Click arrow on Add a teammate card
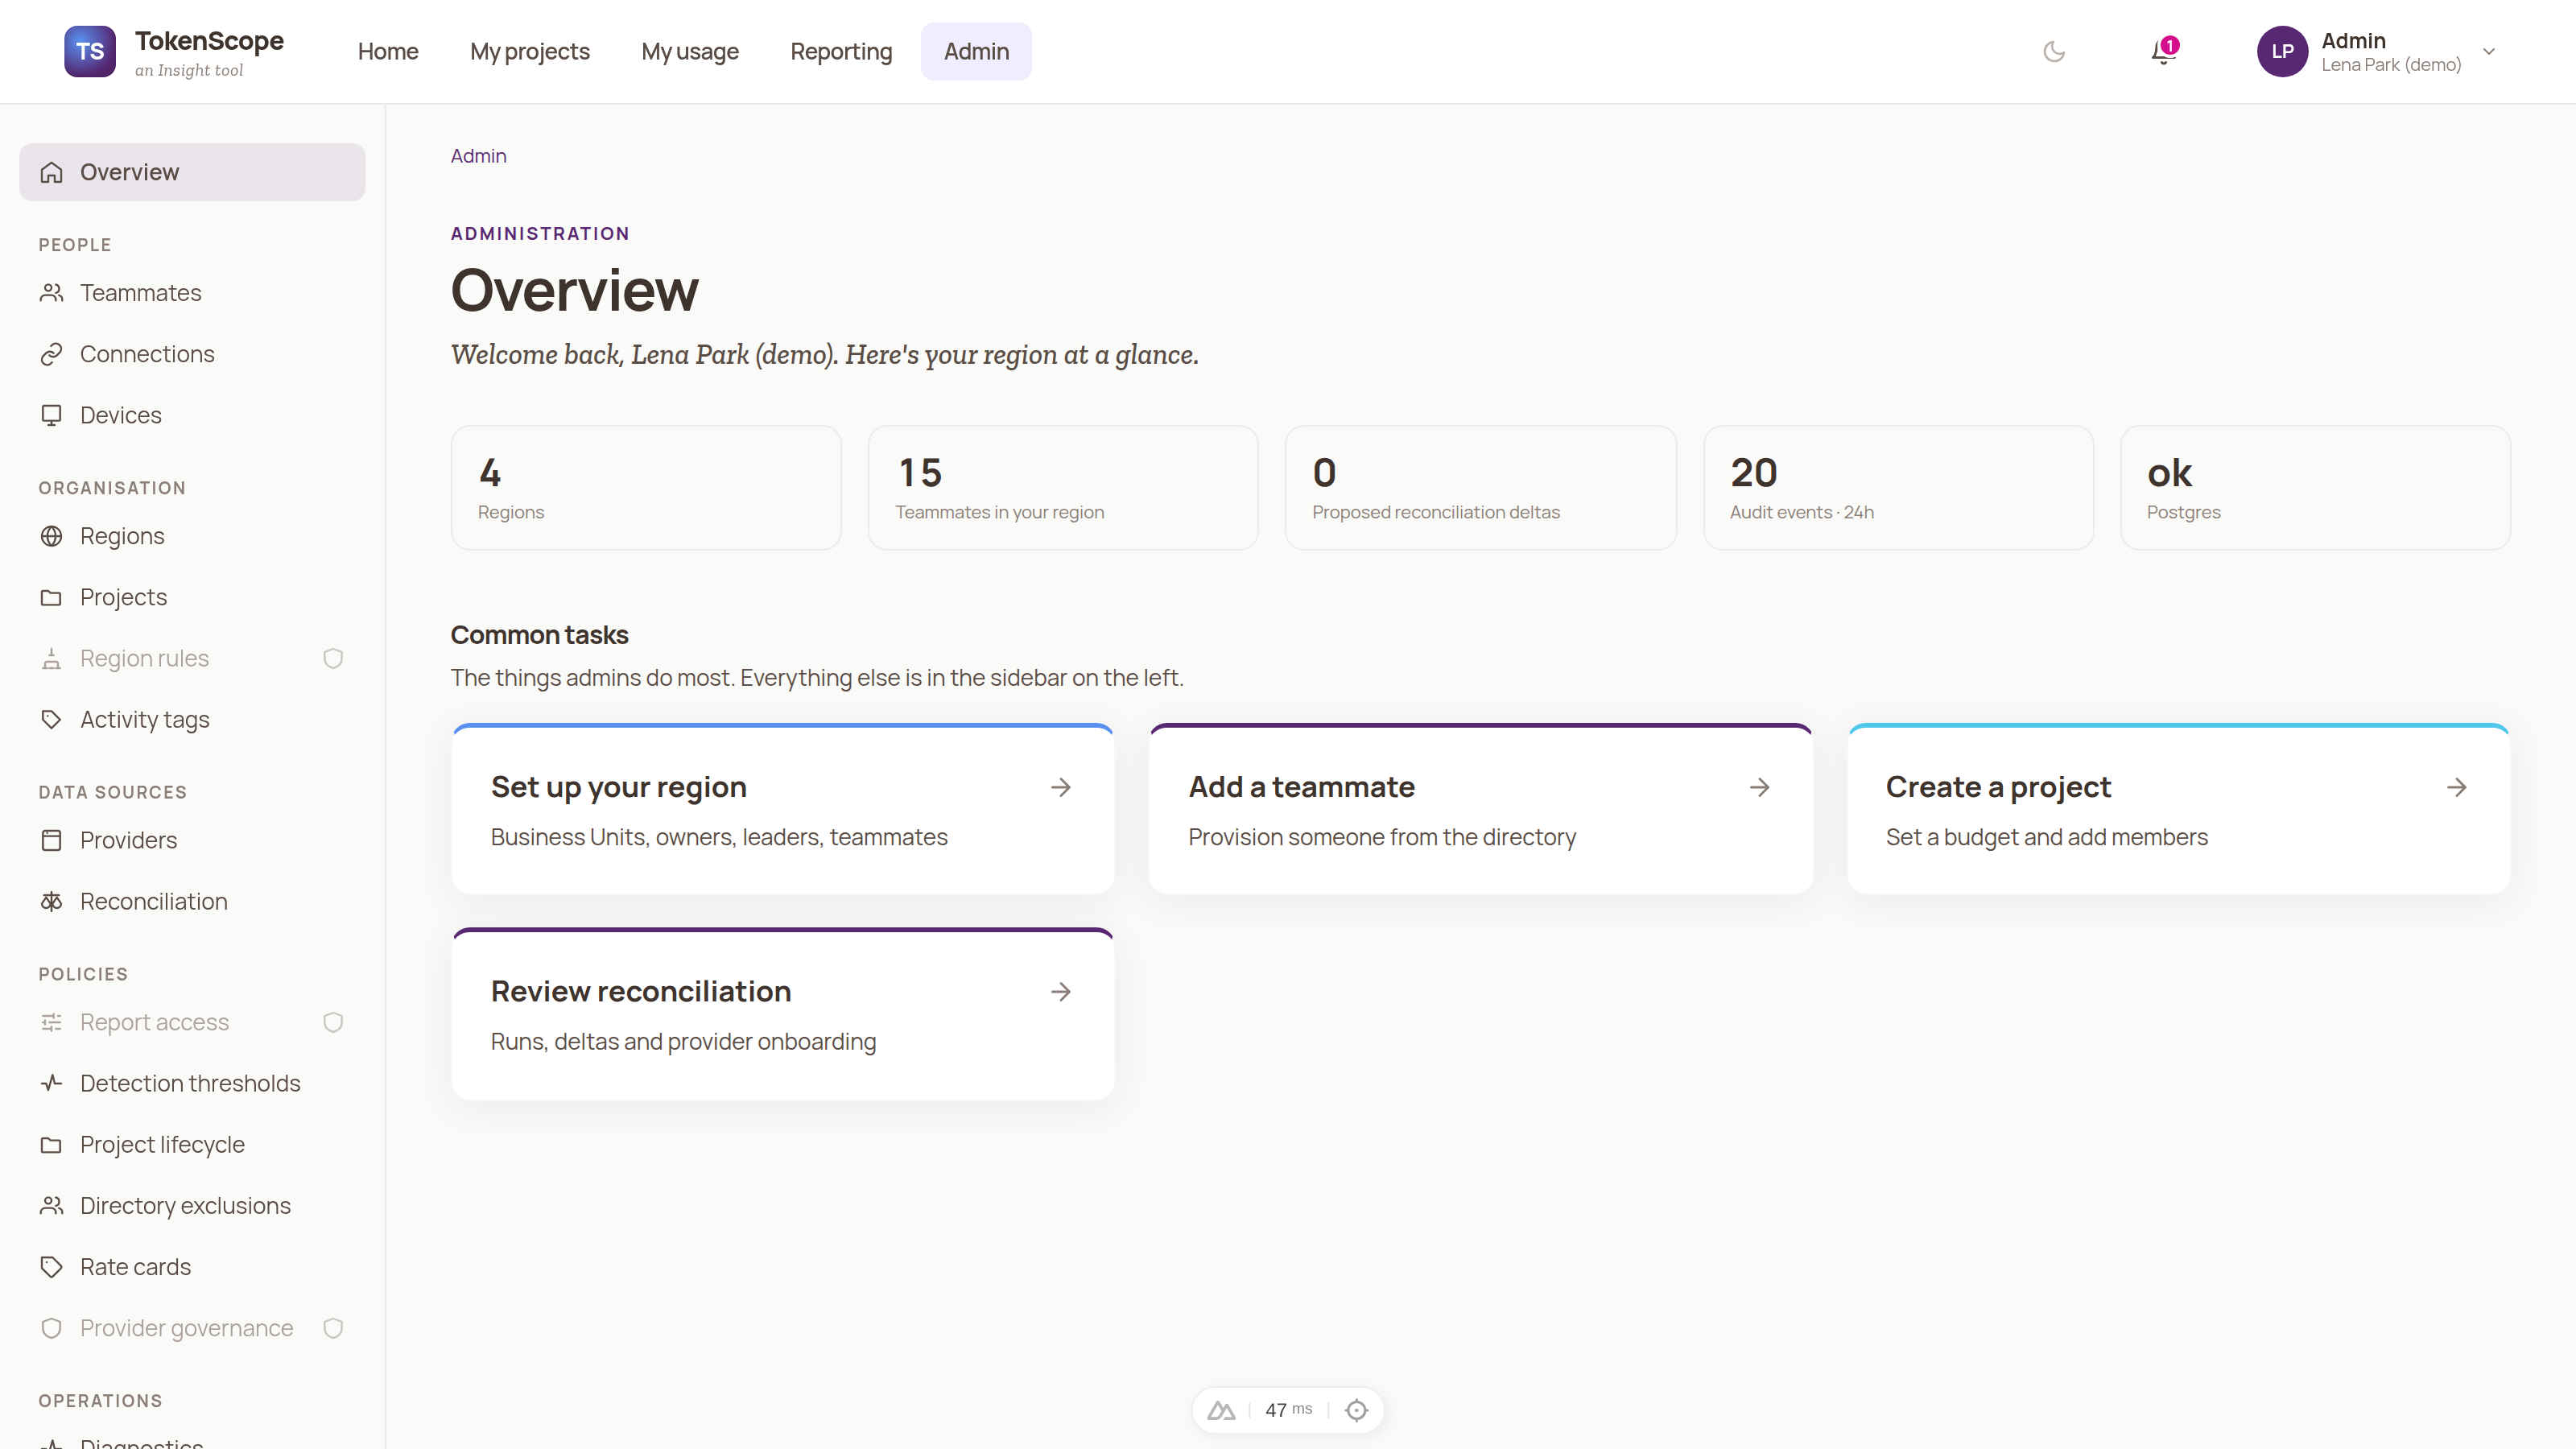 coord(1760,787)
